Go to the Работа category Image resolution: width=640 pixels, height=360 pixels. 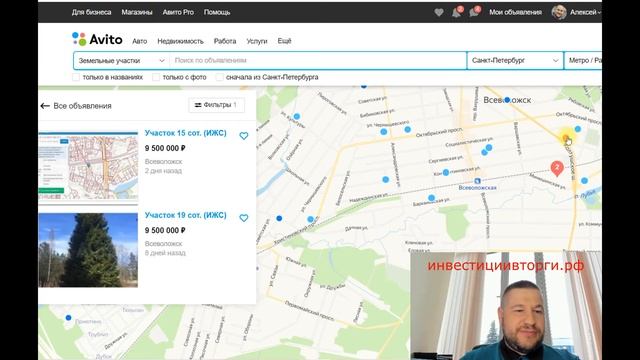pos(225,41)
